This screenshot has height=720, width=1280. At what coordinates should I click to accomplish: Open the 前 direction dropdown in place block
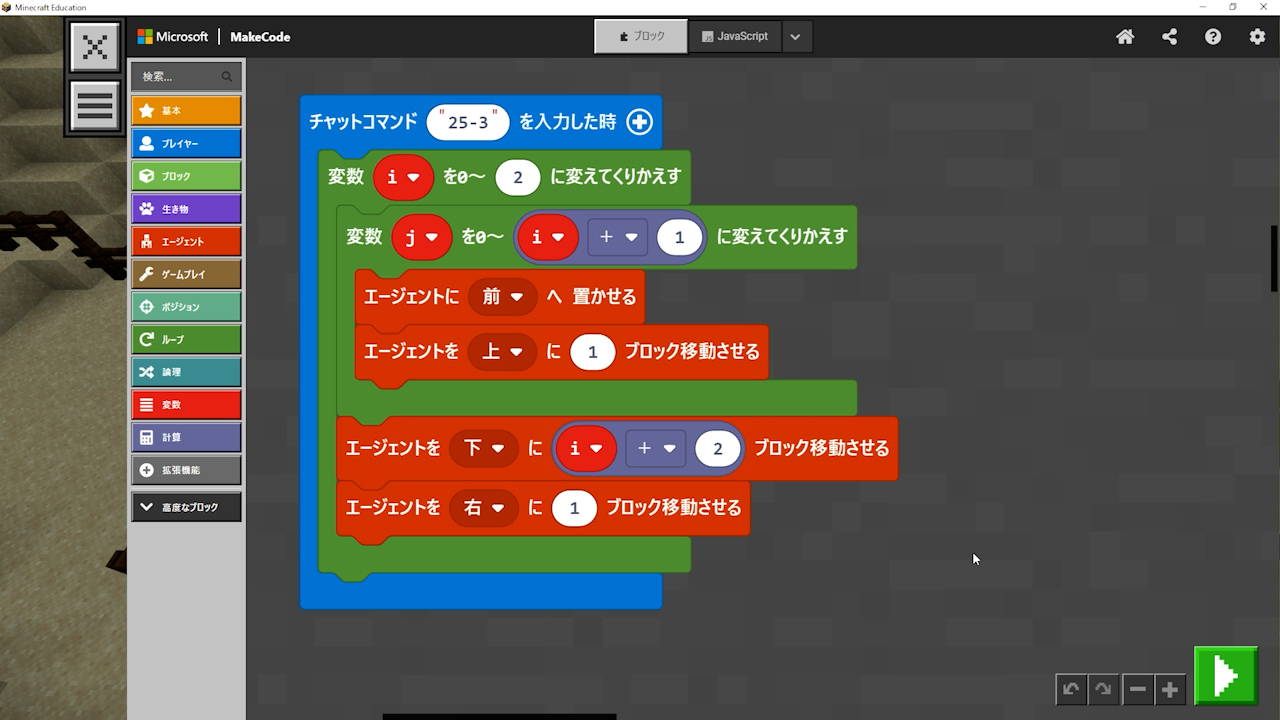coord(502,297)
